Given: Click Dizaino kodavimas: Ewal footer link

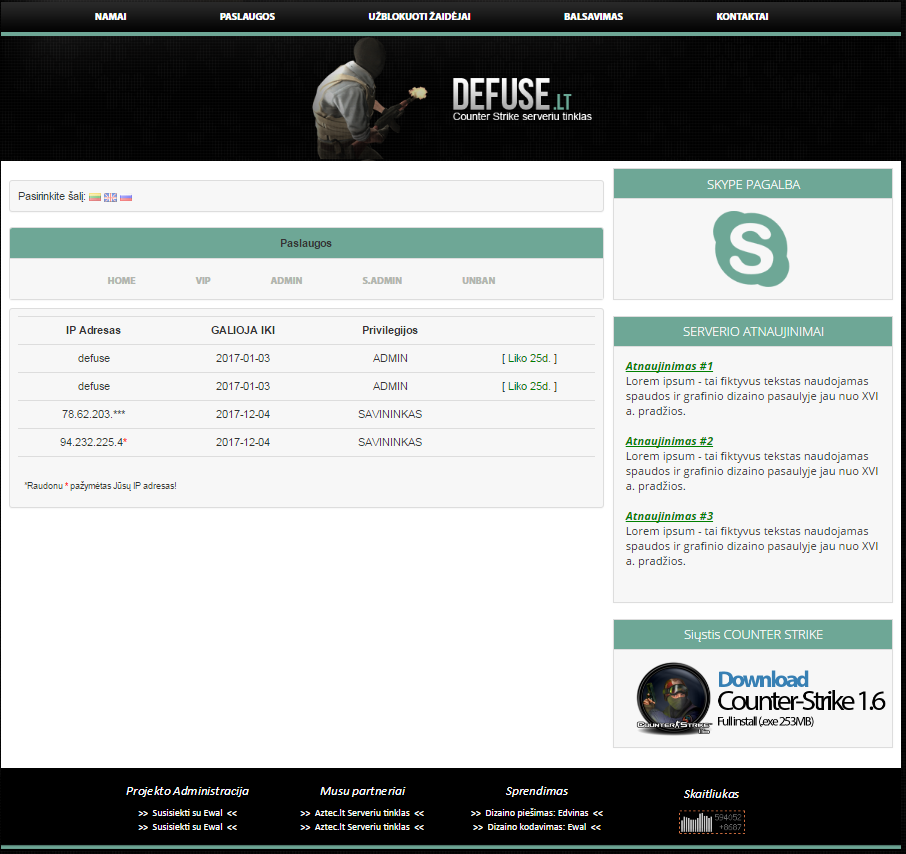Looking at the screenshot, I should 536,827.
